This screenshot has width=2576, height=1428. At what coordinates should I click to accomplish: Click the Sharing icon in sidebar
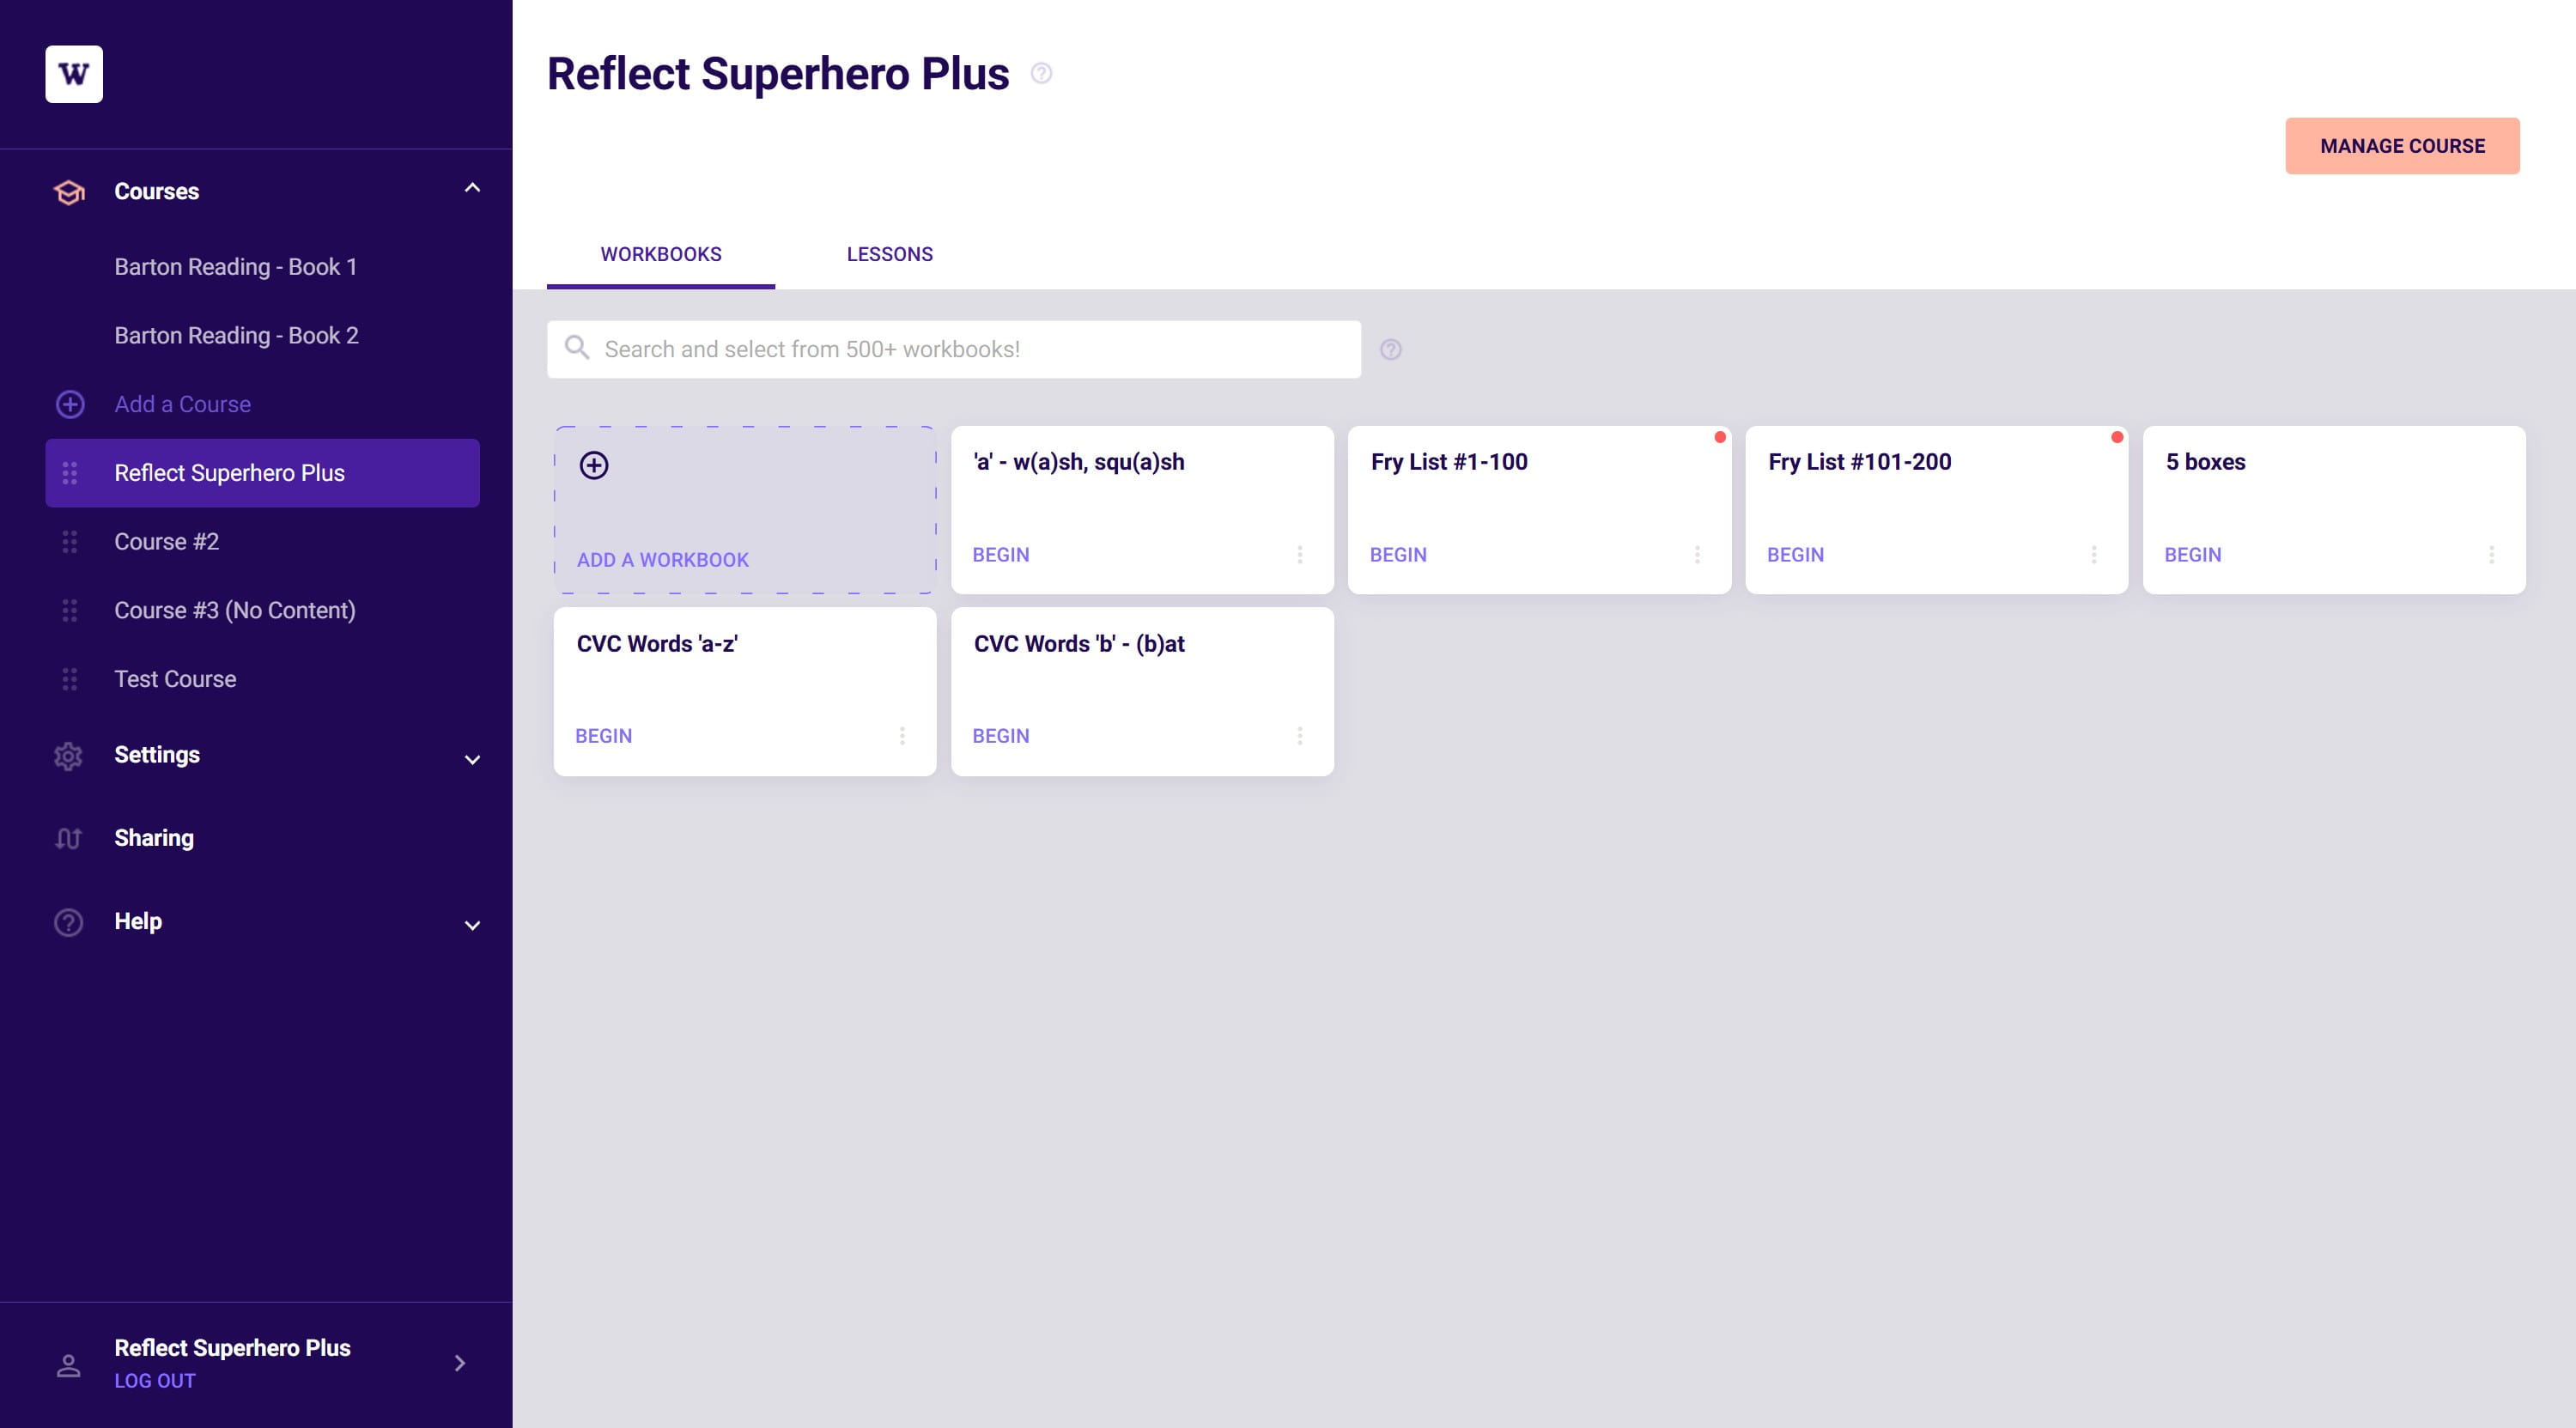(68, 838)
